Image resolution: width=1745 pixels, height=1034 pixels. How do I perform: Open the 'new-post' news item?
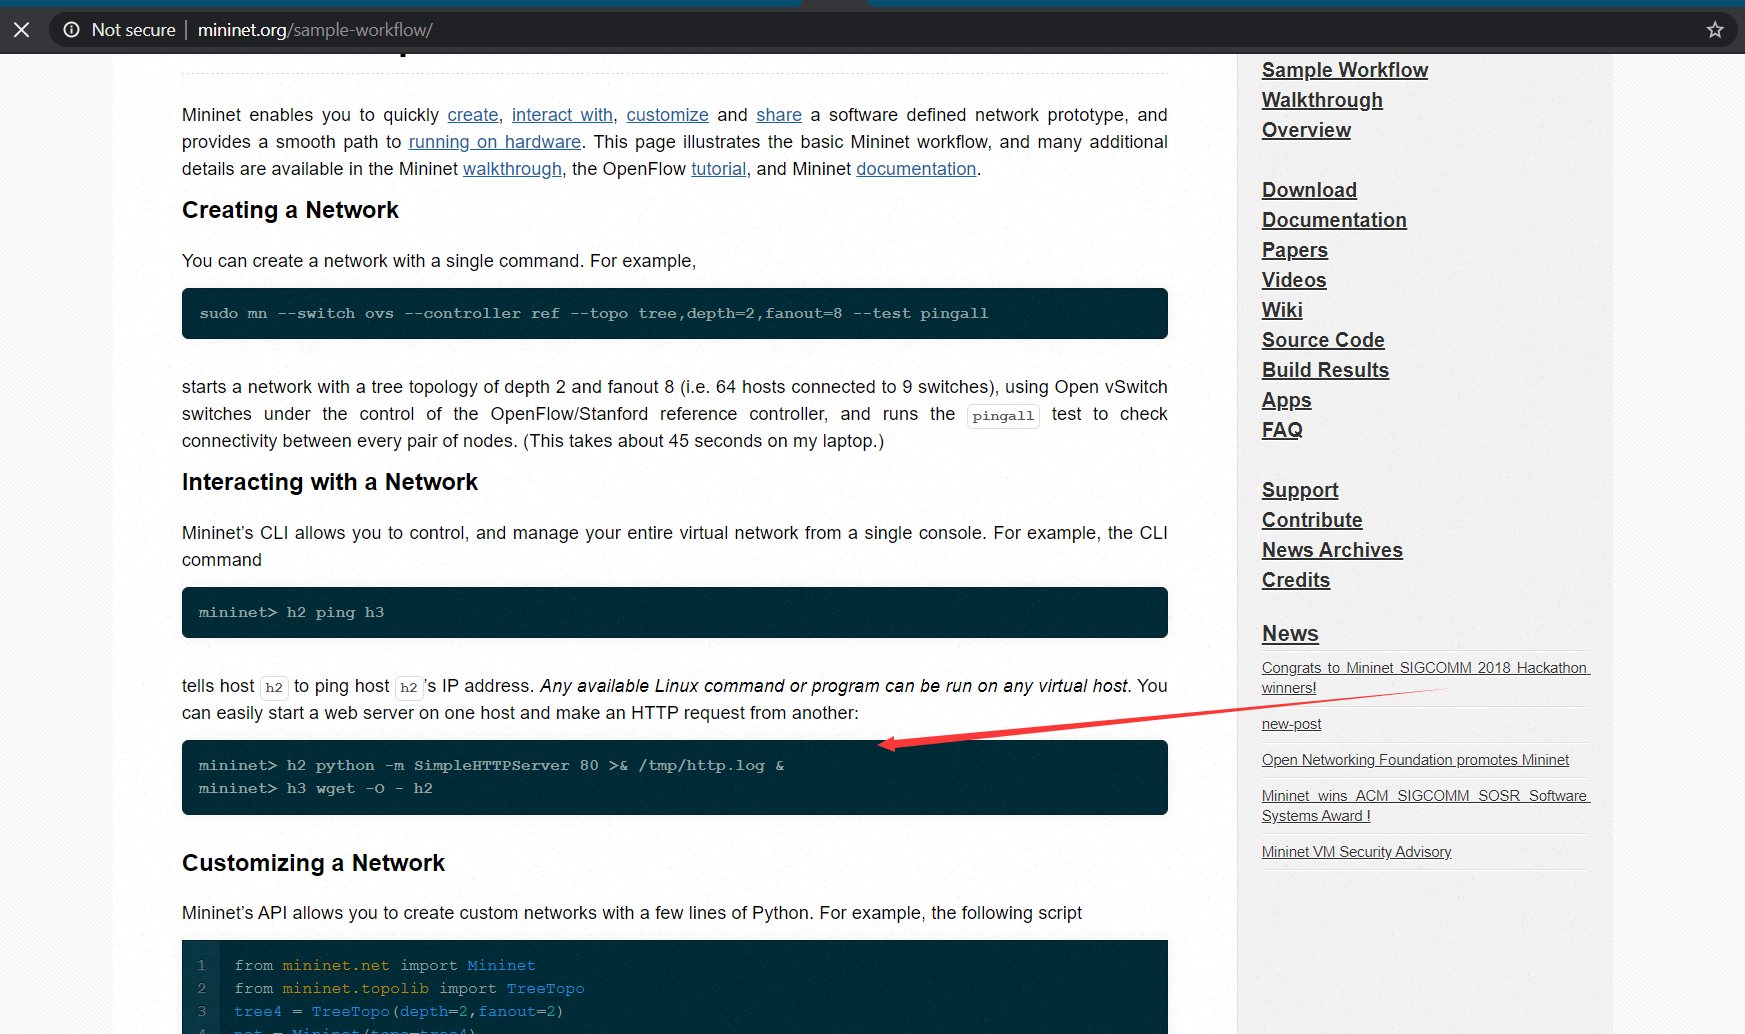point(1291,724)
